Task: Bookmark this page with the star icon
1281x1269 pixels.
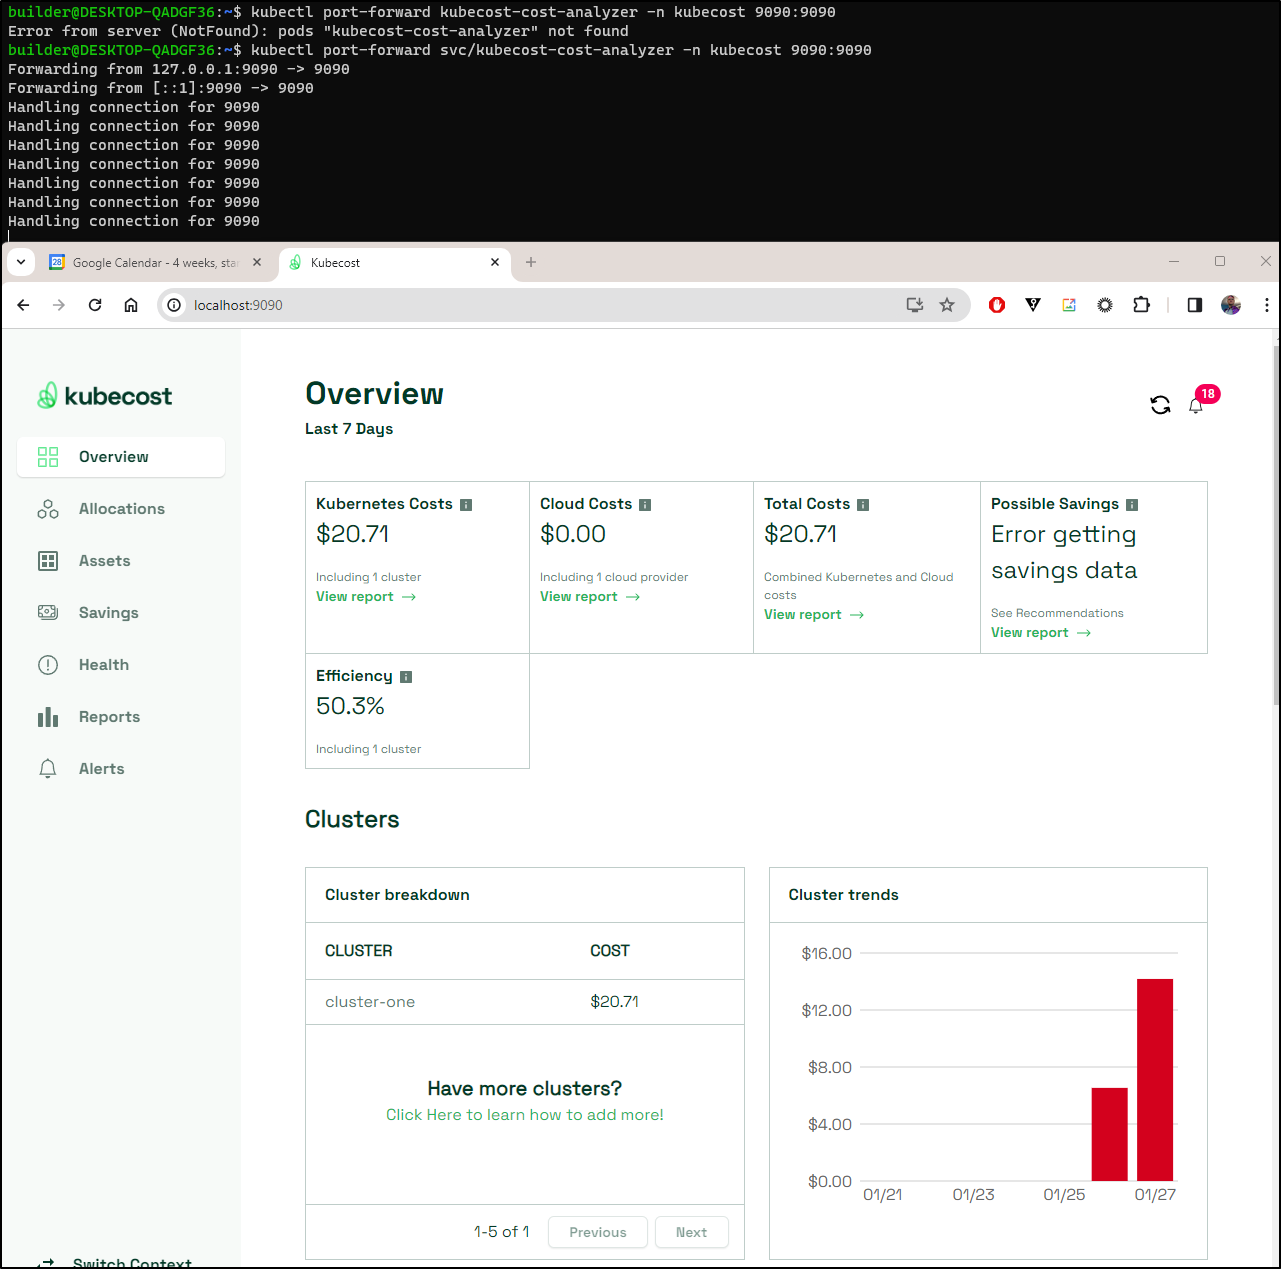Action: (x=947, y=305)
